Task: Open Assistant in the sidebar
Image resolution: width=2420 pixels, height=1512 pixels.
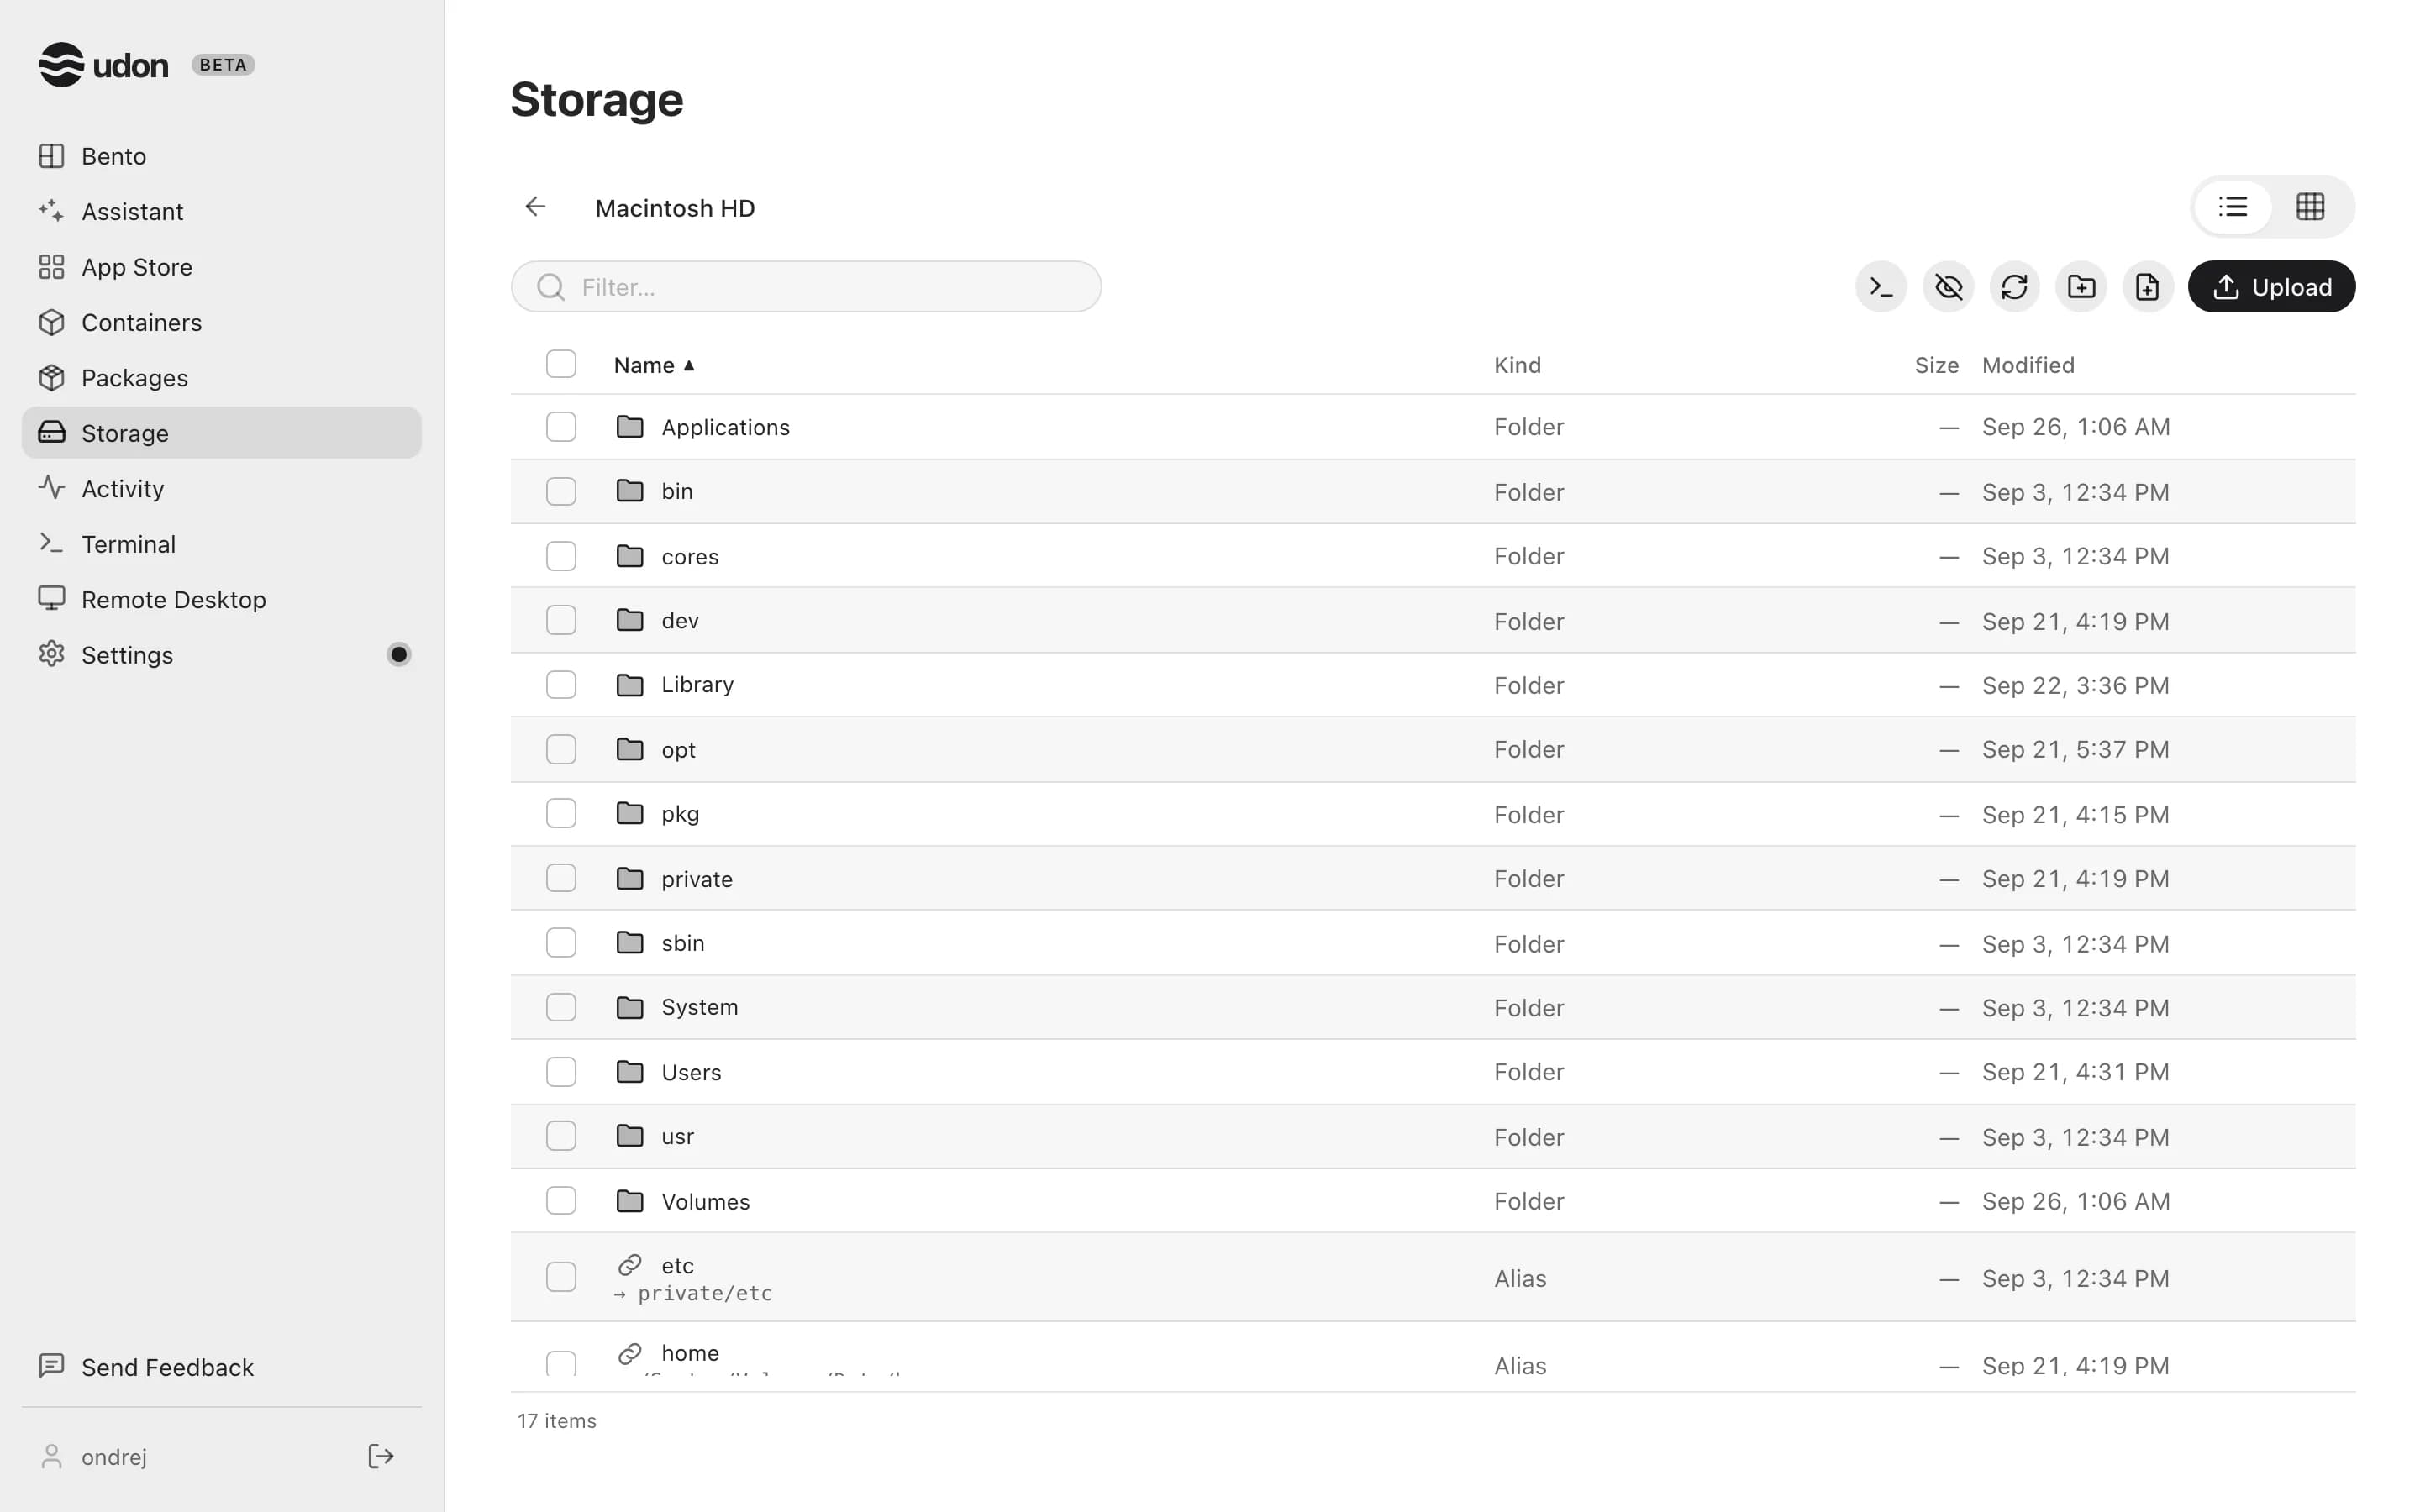Action: 221,211
